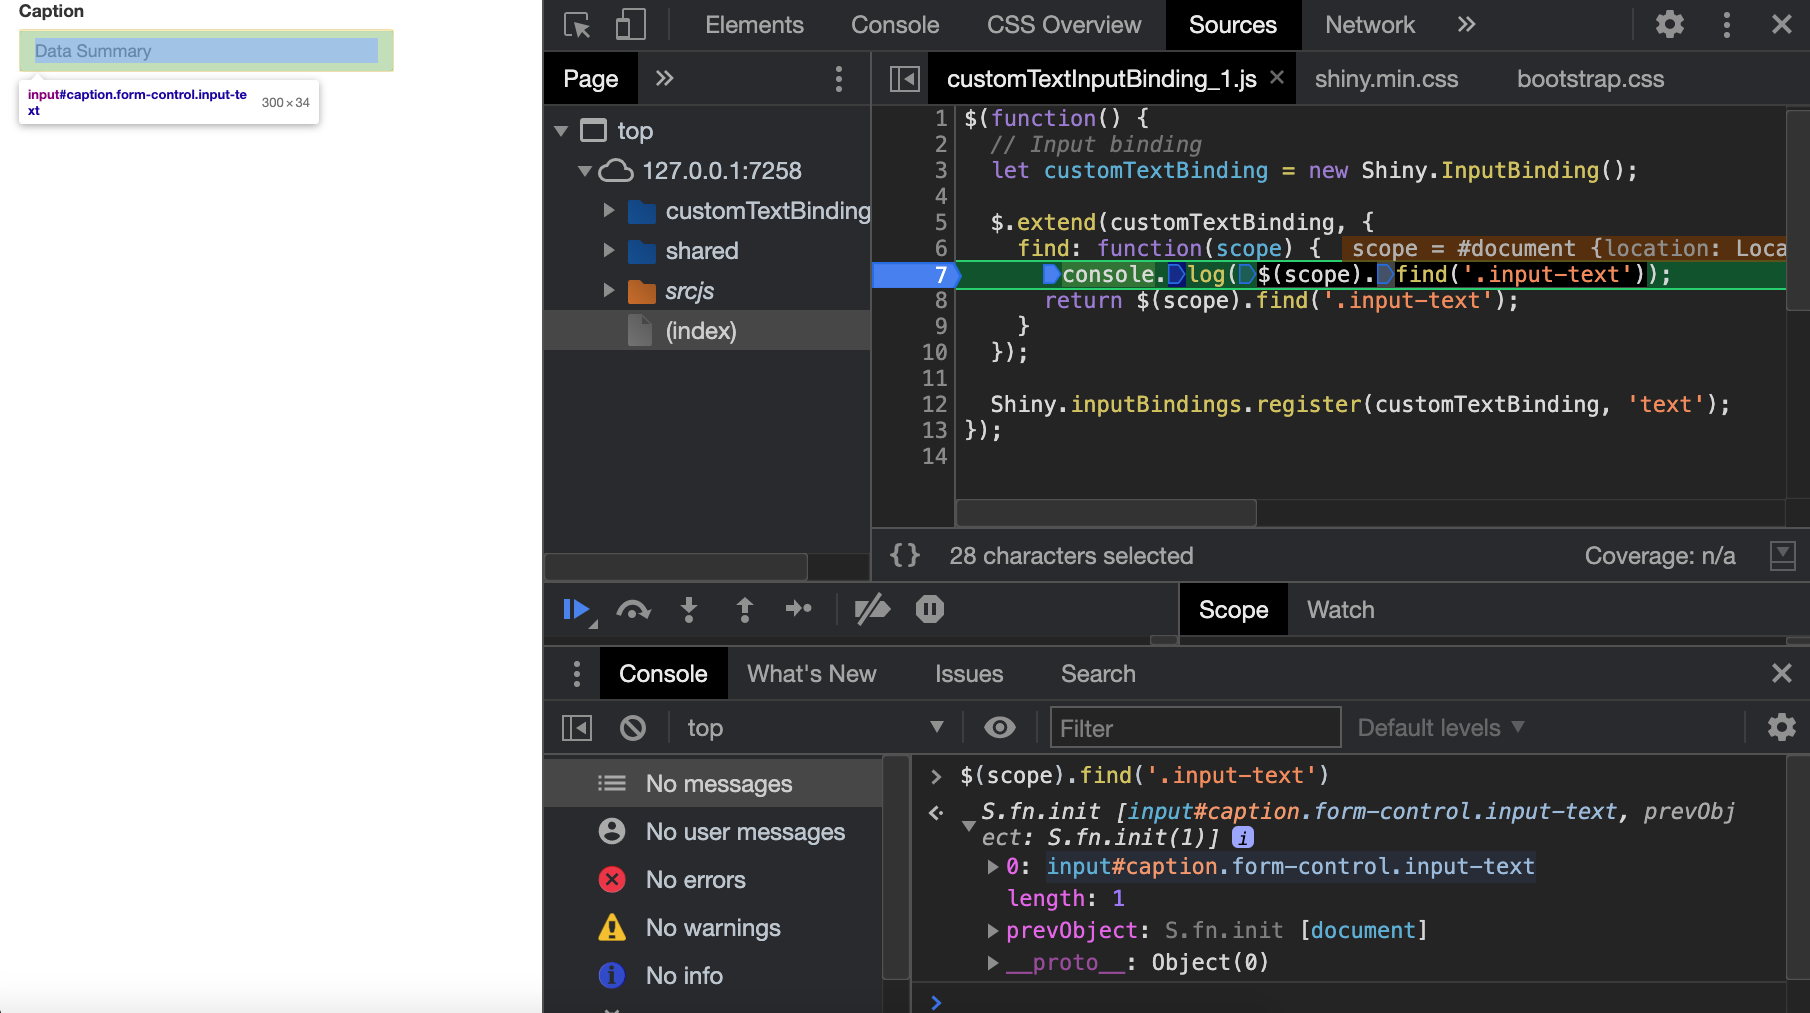Pretty print the source with braces icon

coord(905,555)
